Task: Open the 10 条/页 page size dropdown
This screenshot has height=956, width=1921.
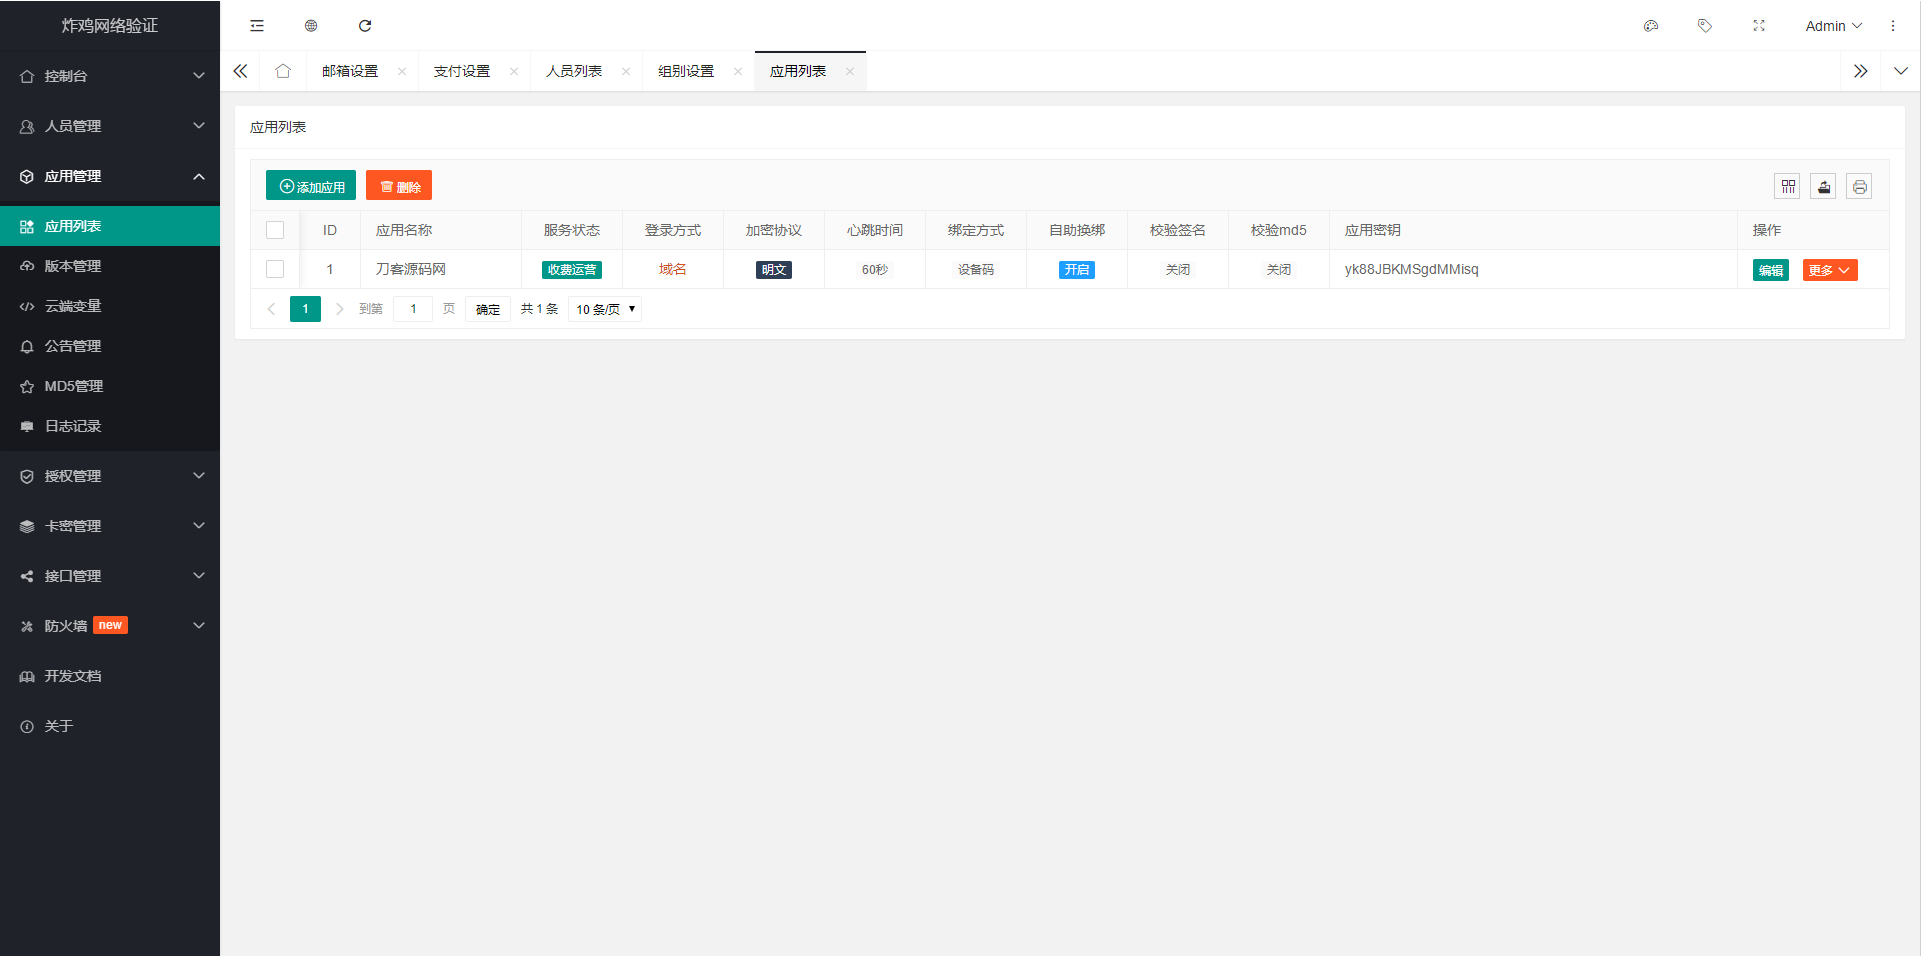Action: coord(604,309)
